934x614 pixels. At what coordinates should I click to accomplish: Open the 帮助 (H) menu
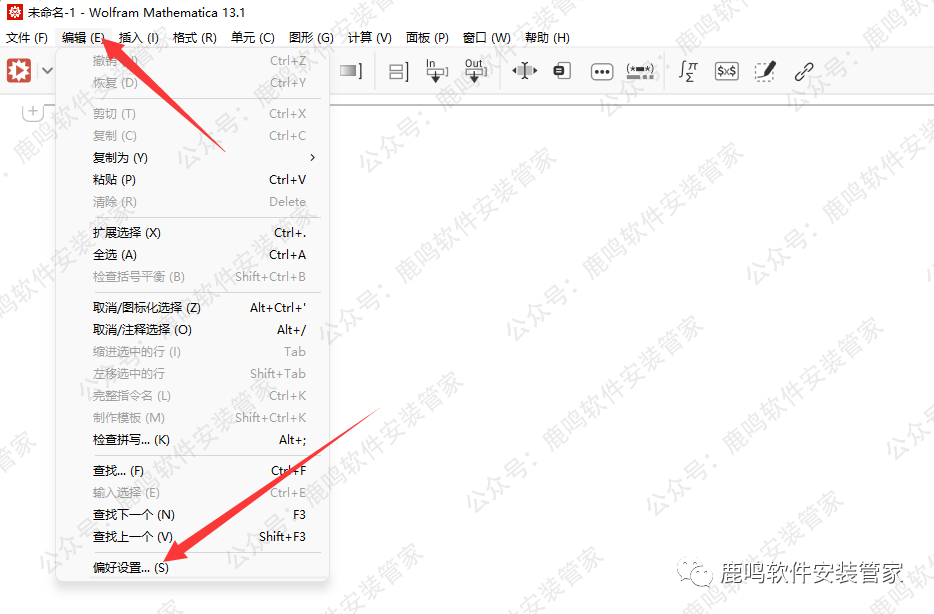(546, 38)
